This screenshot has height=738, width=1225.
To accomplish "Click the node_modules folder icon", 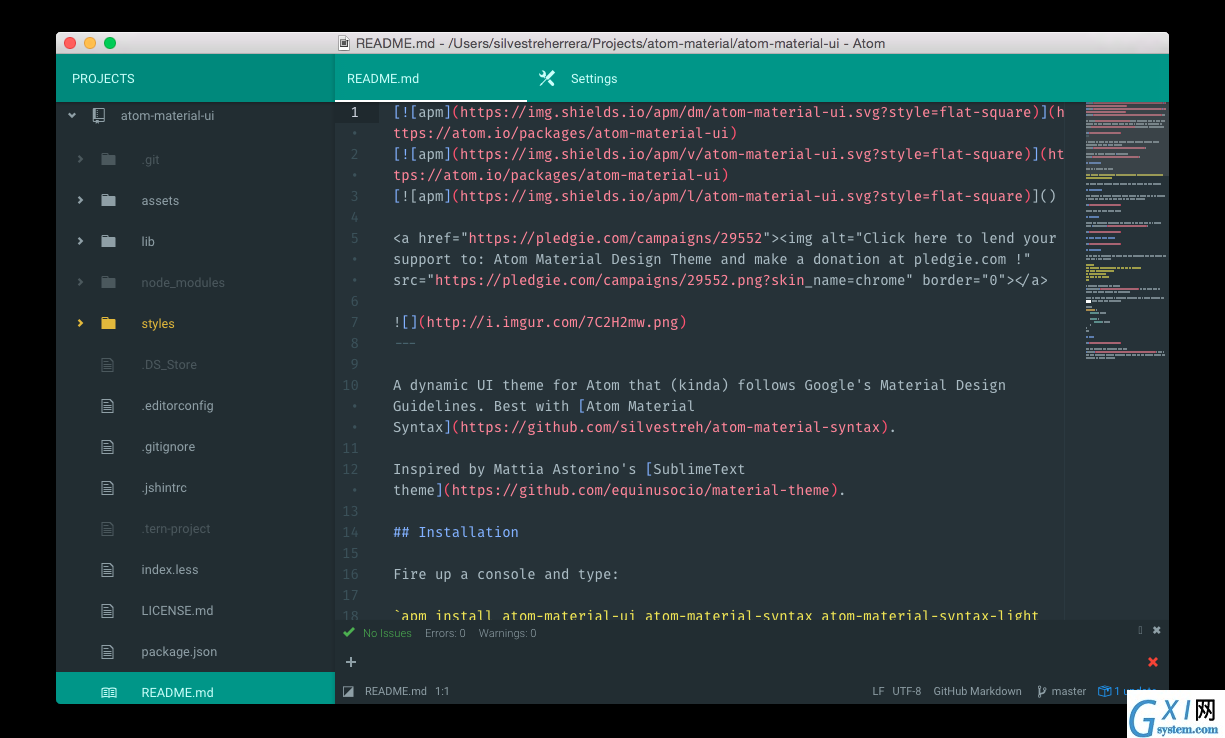I will [x=108, y=282].
